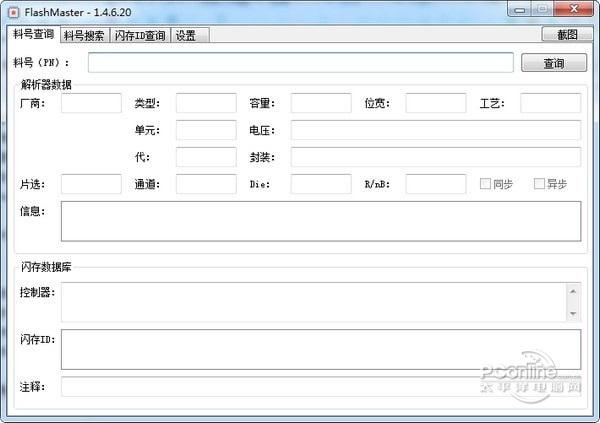Enable the 同步 checkbox
The width and height of the screenshot is (600, 423).
(496, 184)
